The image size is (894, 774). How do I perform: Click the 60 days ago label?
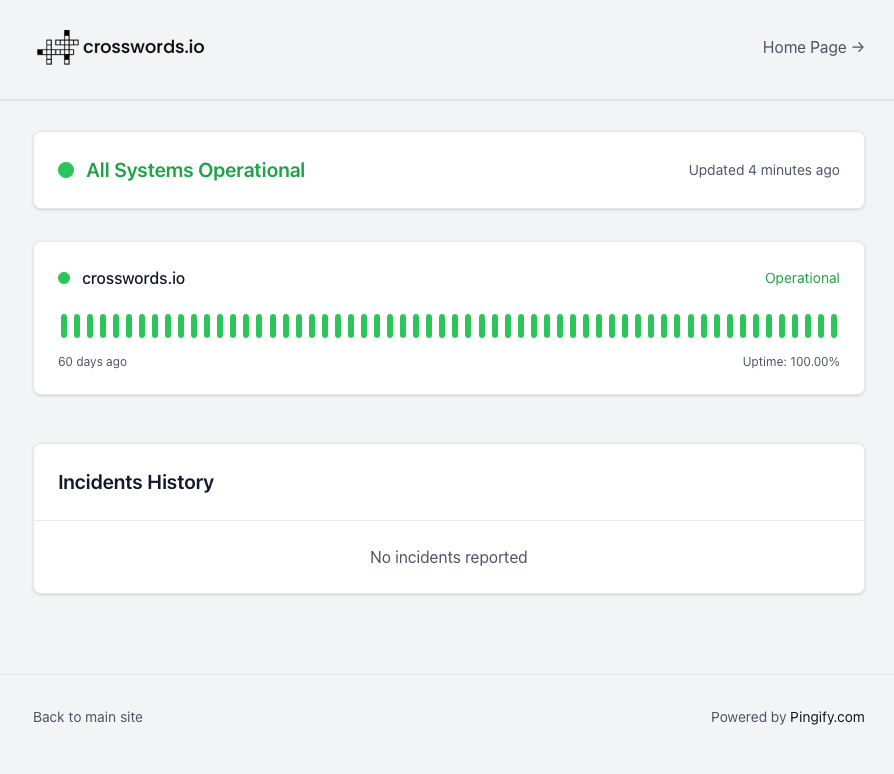[x=92, y=361]
